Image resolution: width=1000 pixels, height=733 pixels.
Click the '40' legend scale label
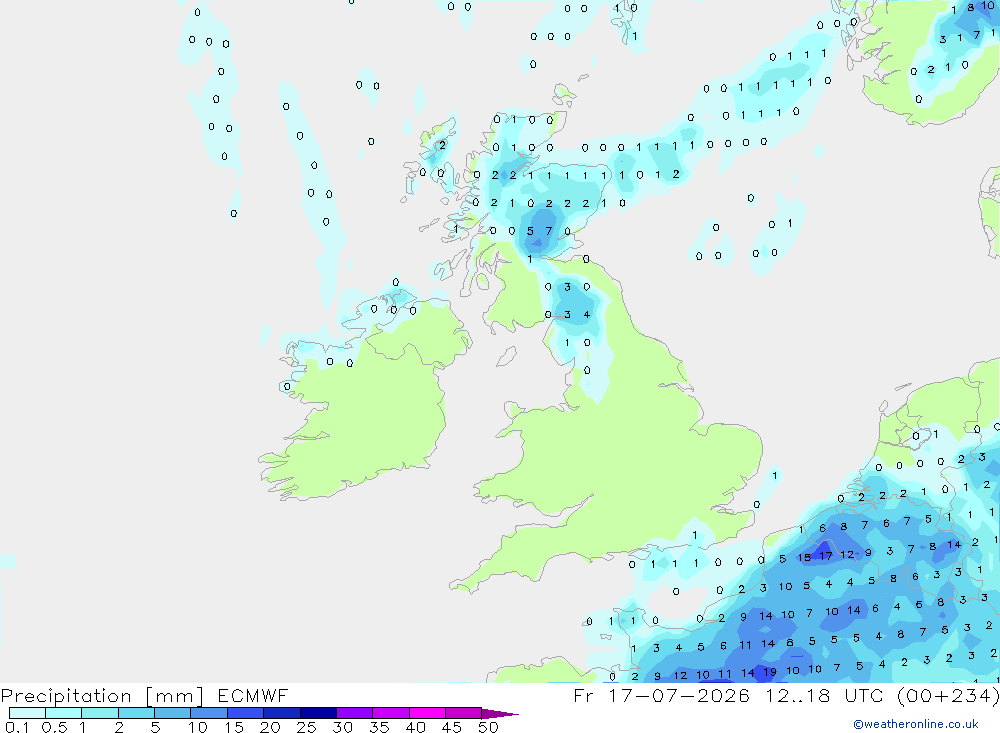[415, 727]
